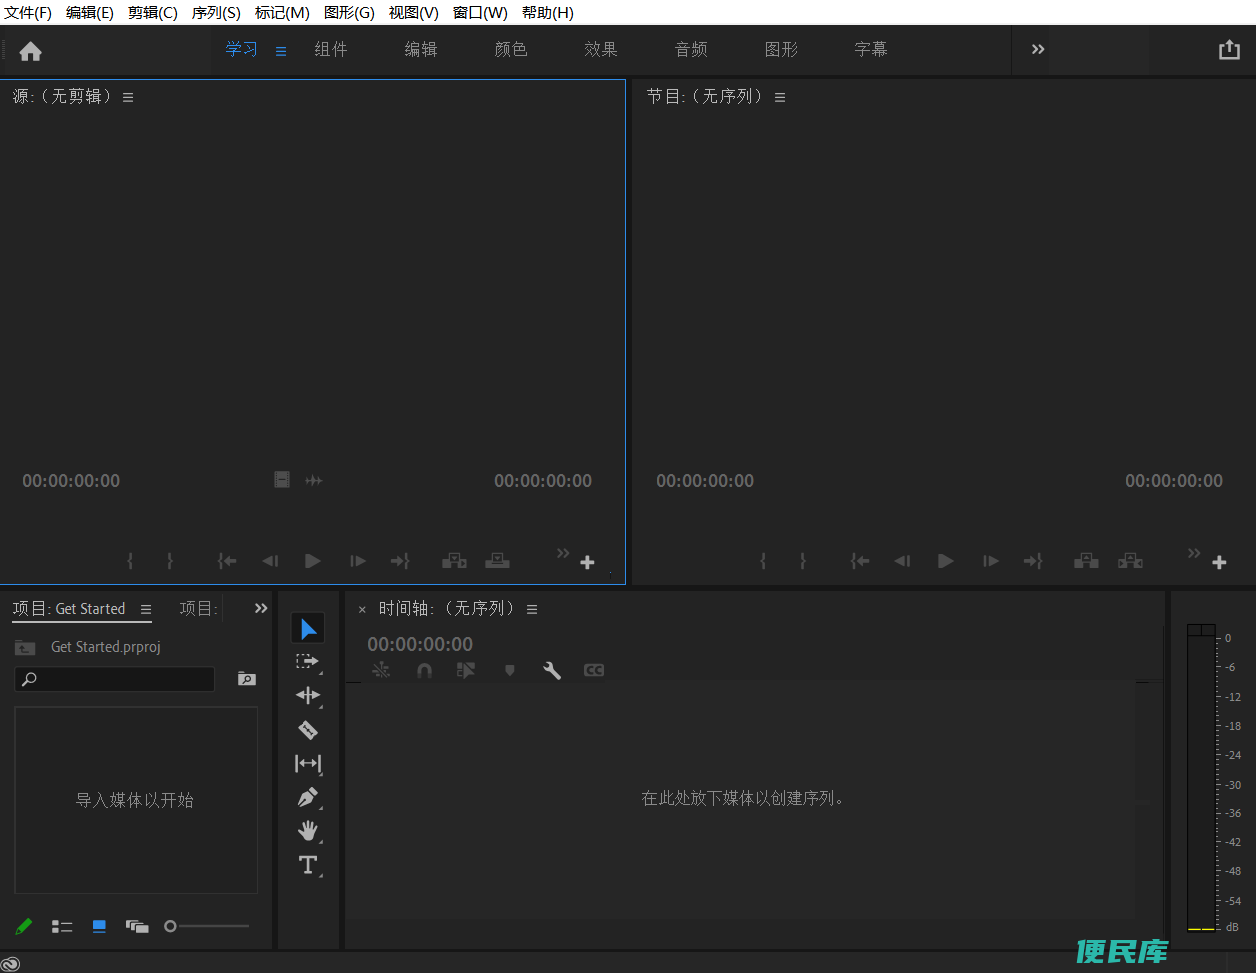This screenshot has width=1256, height=973.
Task: Click Go to In in the Source monitor
Action: click(228, 561)
